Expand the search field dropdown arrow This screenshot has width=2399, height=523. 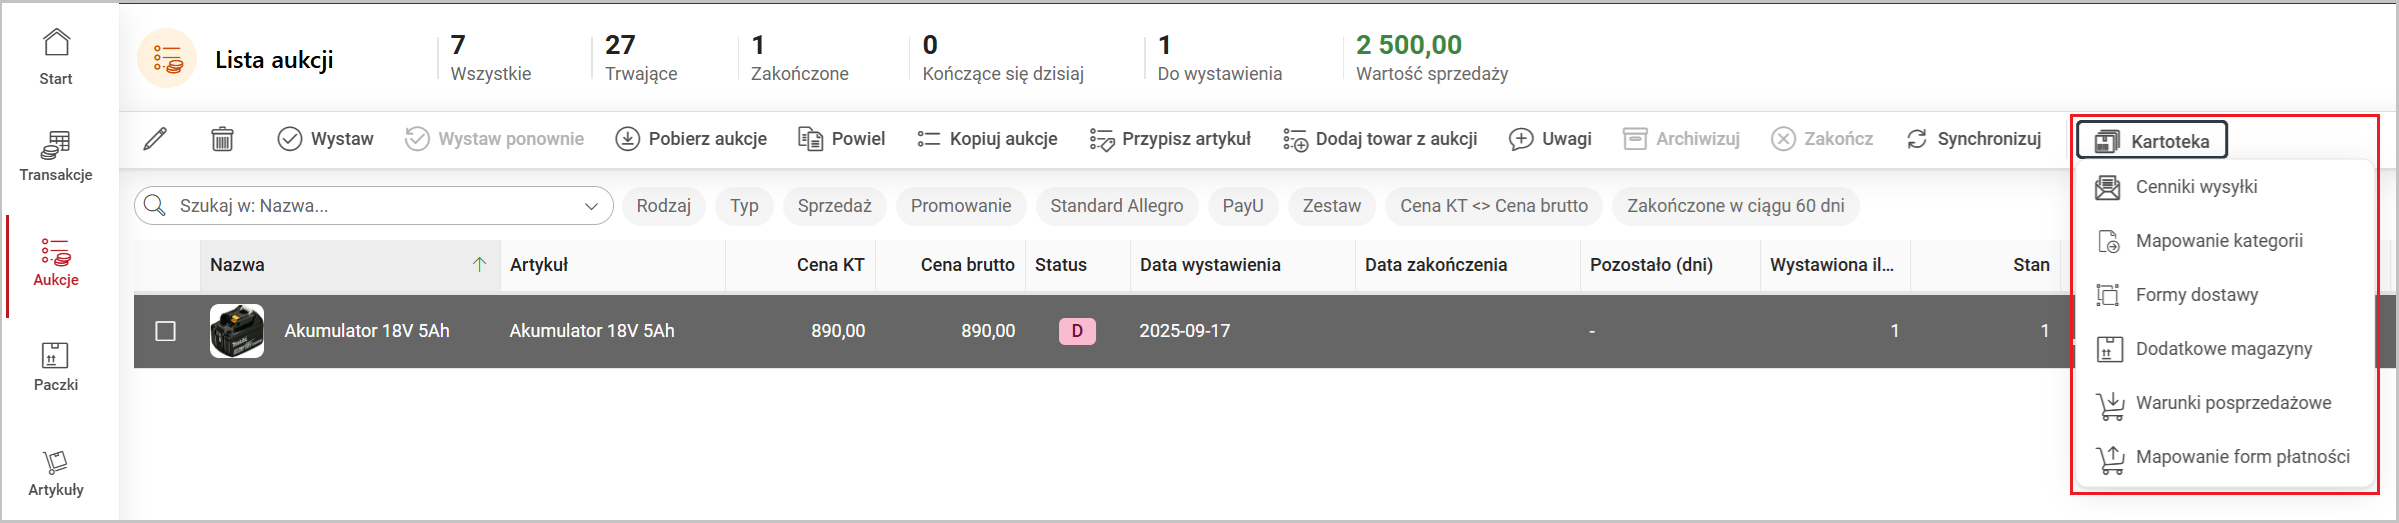591,206
